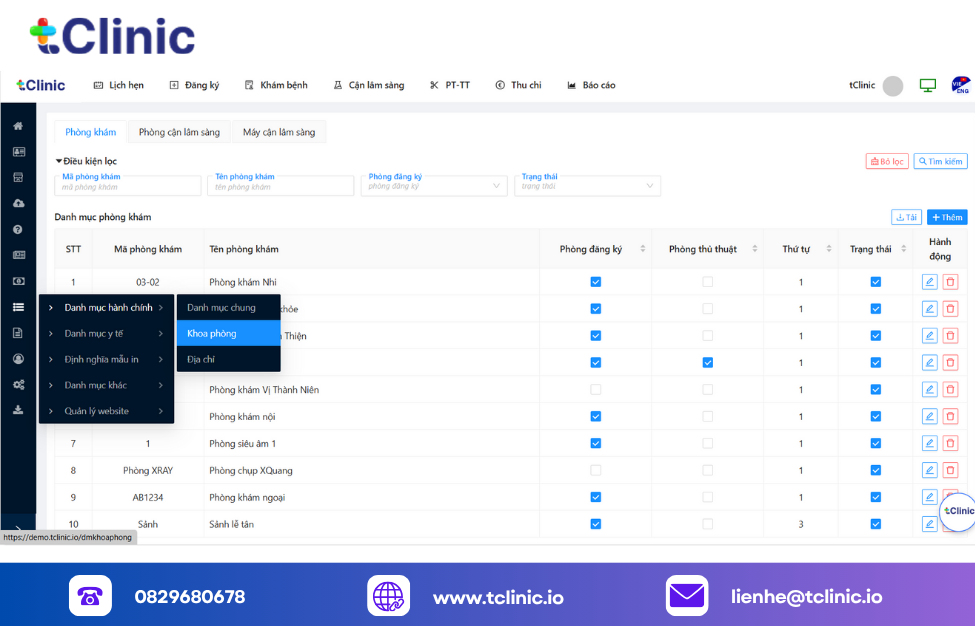This screenshot has height=626, width=975.
Task: Focus the Mã phòng khám input field
Action: click(x=128, y=185)
